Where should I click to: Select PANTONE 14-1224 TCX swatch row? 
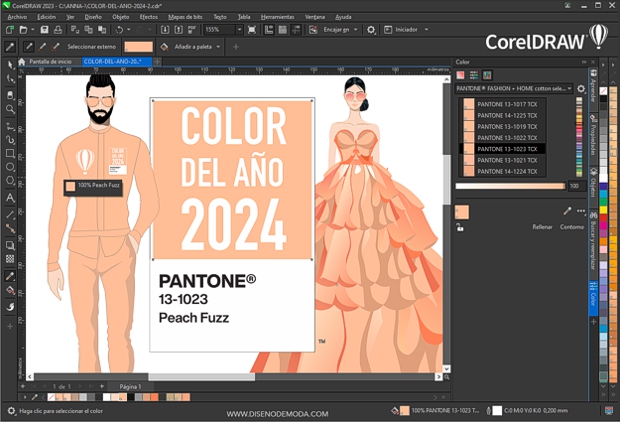503,172
